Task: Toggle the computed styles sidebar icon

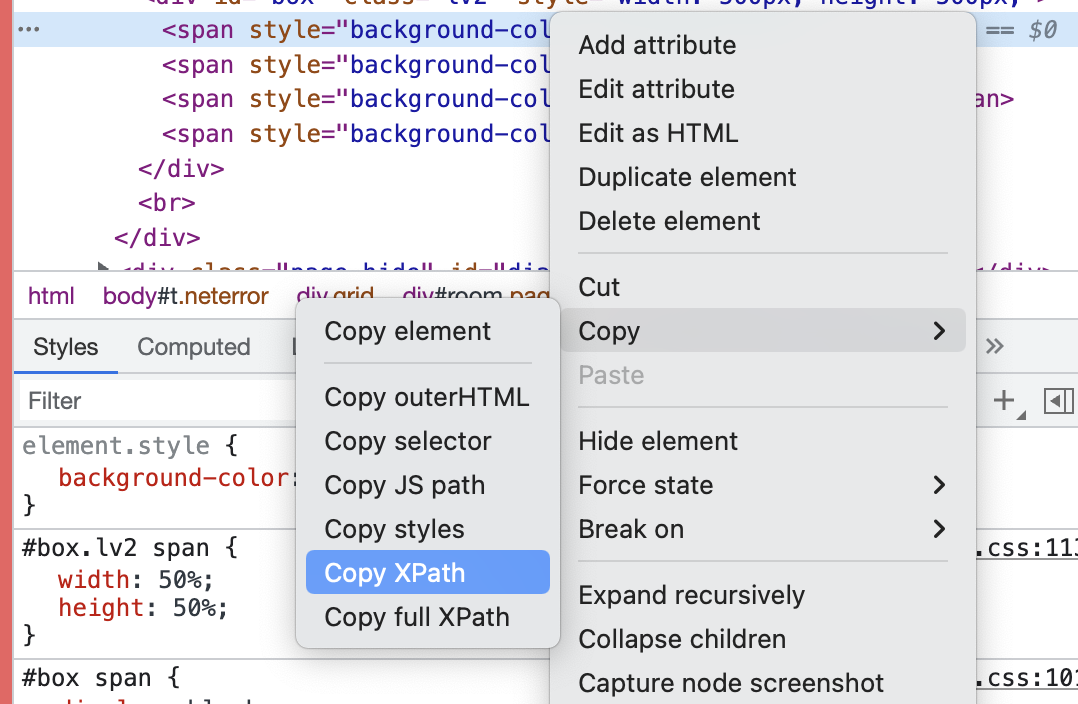Action: coord(1058,401)
